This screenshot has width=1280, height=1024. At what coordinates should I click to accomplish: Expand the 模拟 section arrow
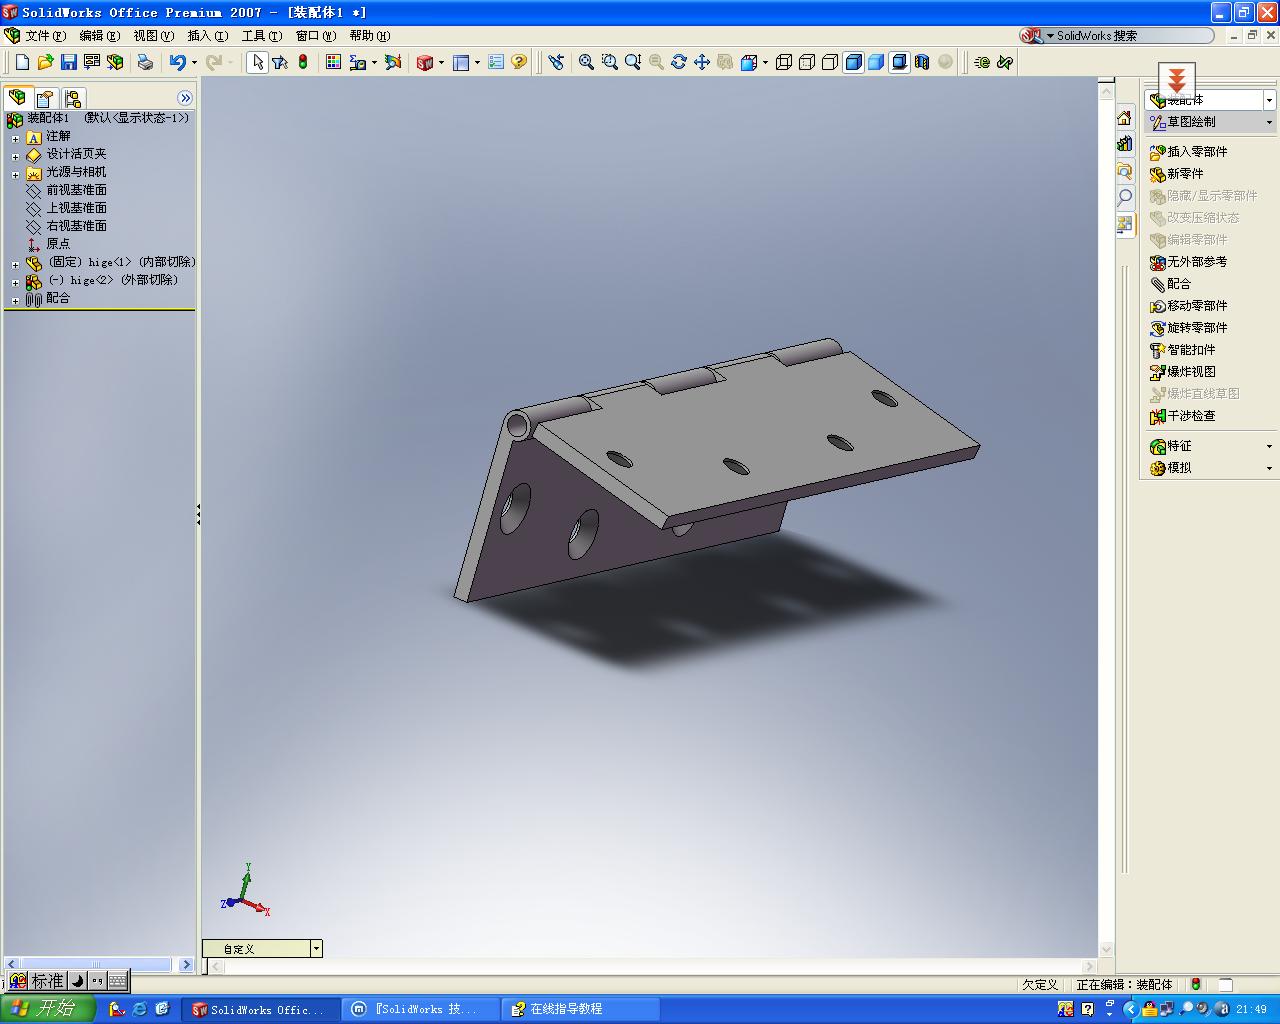click(1269, 468)
